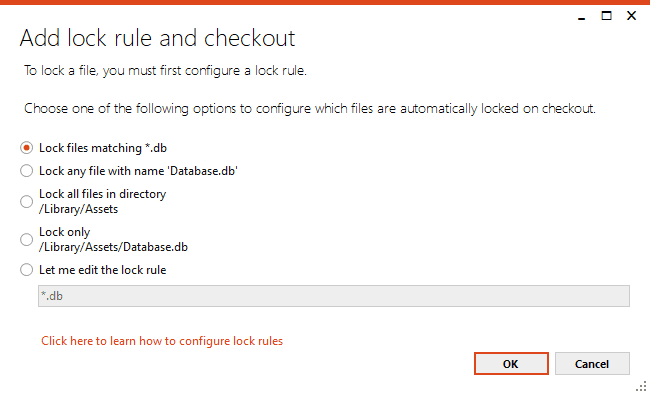Maximize the lock rule dialog window
Screen dimensions: 650x395
606,16
